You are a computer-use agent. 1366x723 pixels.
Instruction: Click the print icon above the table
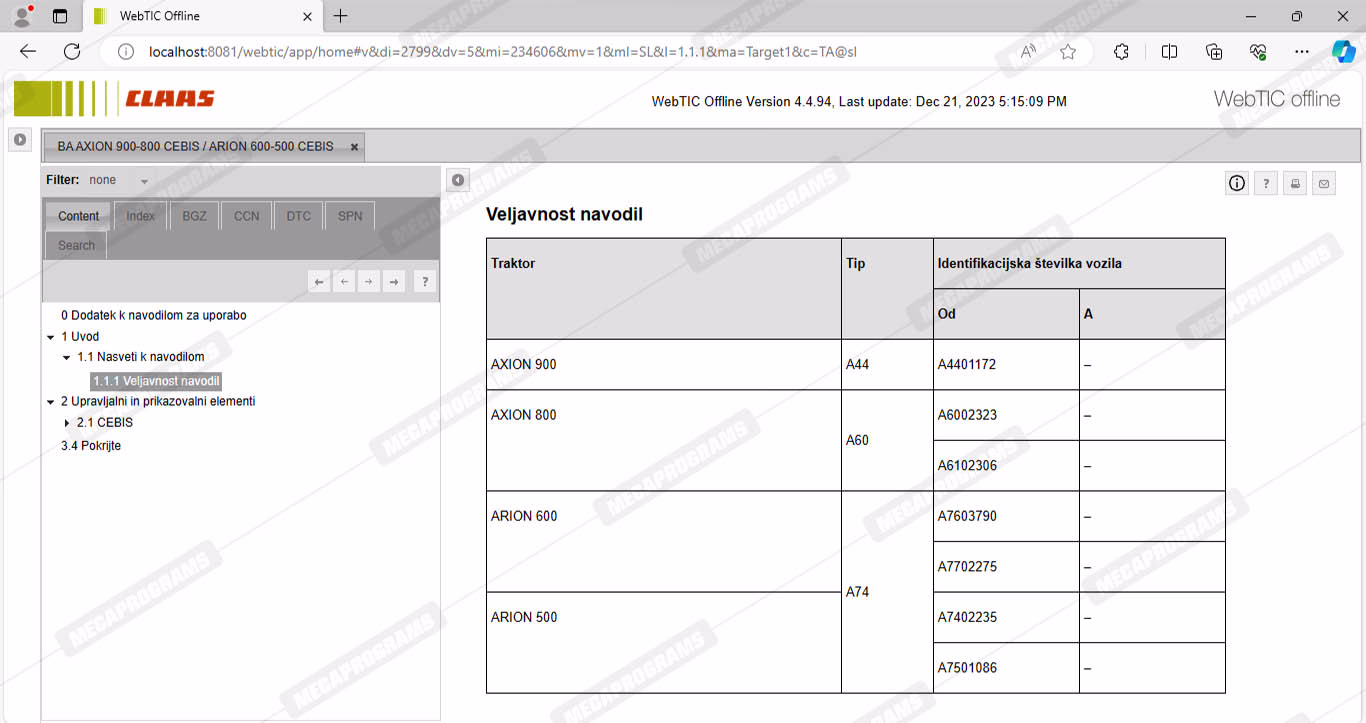click(x=1295, y=183)
